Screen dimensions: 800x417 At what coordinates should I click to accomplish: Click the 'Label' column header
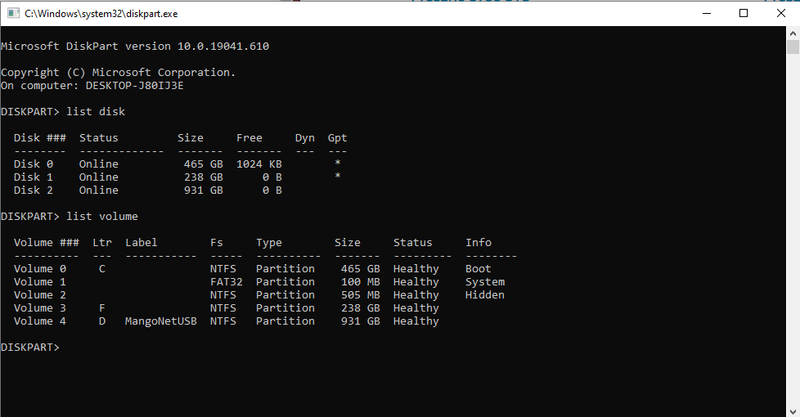point(141,243)
